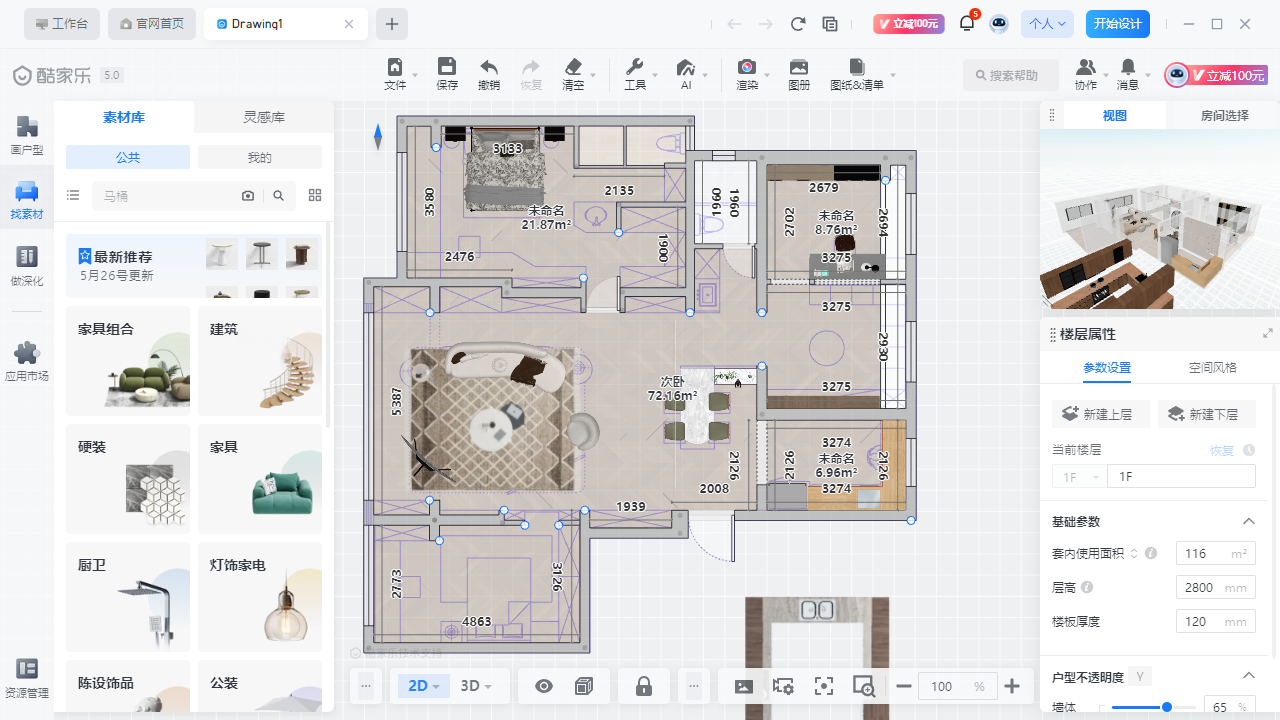Open the 3D view mode dropdown
Viewport: 1280px width, 720px height.
476,686
